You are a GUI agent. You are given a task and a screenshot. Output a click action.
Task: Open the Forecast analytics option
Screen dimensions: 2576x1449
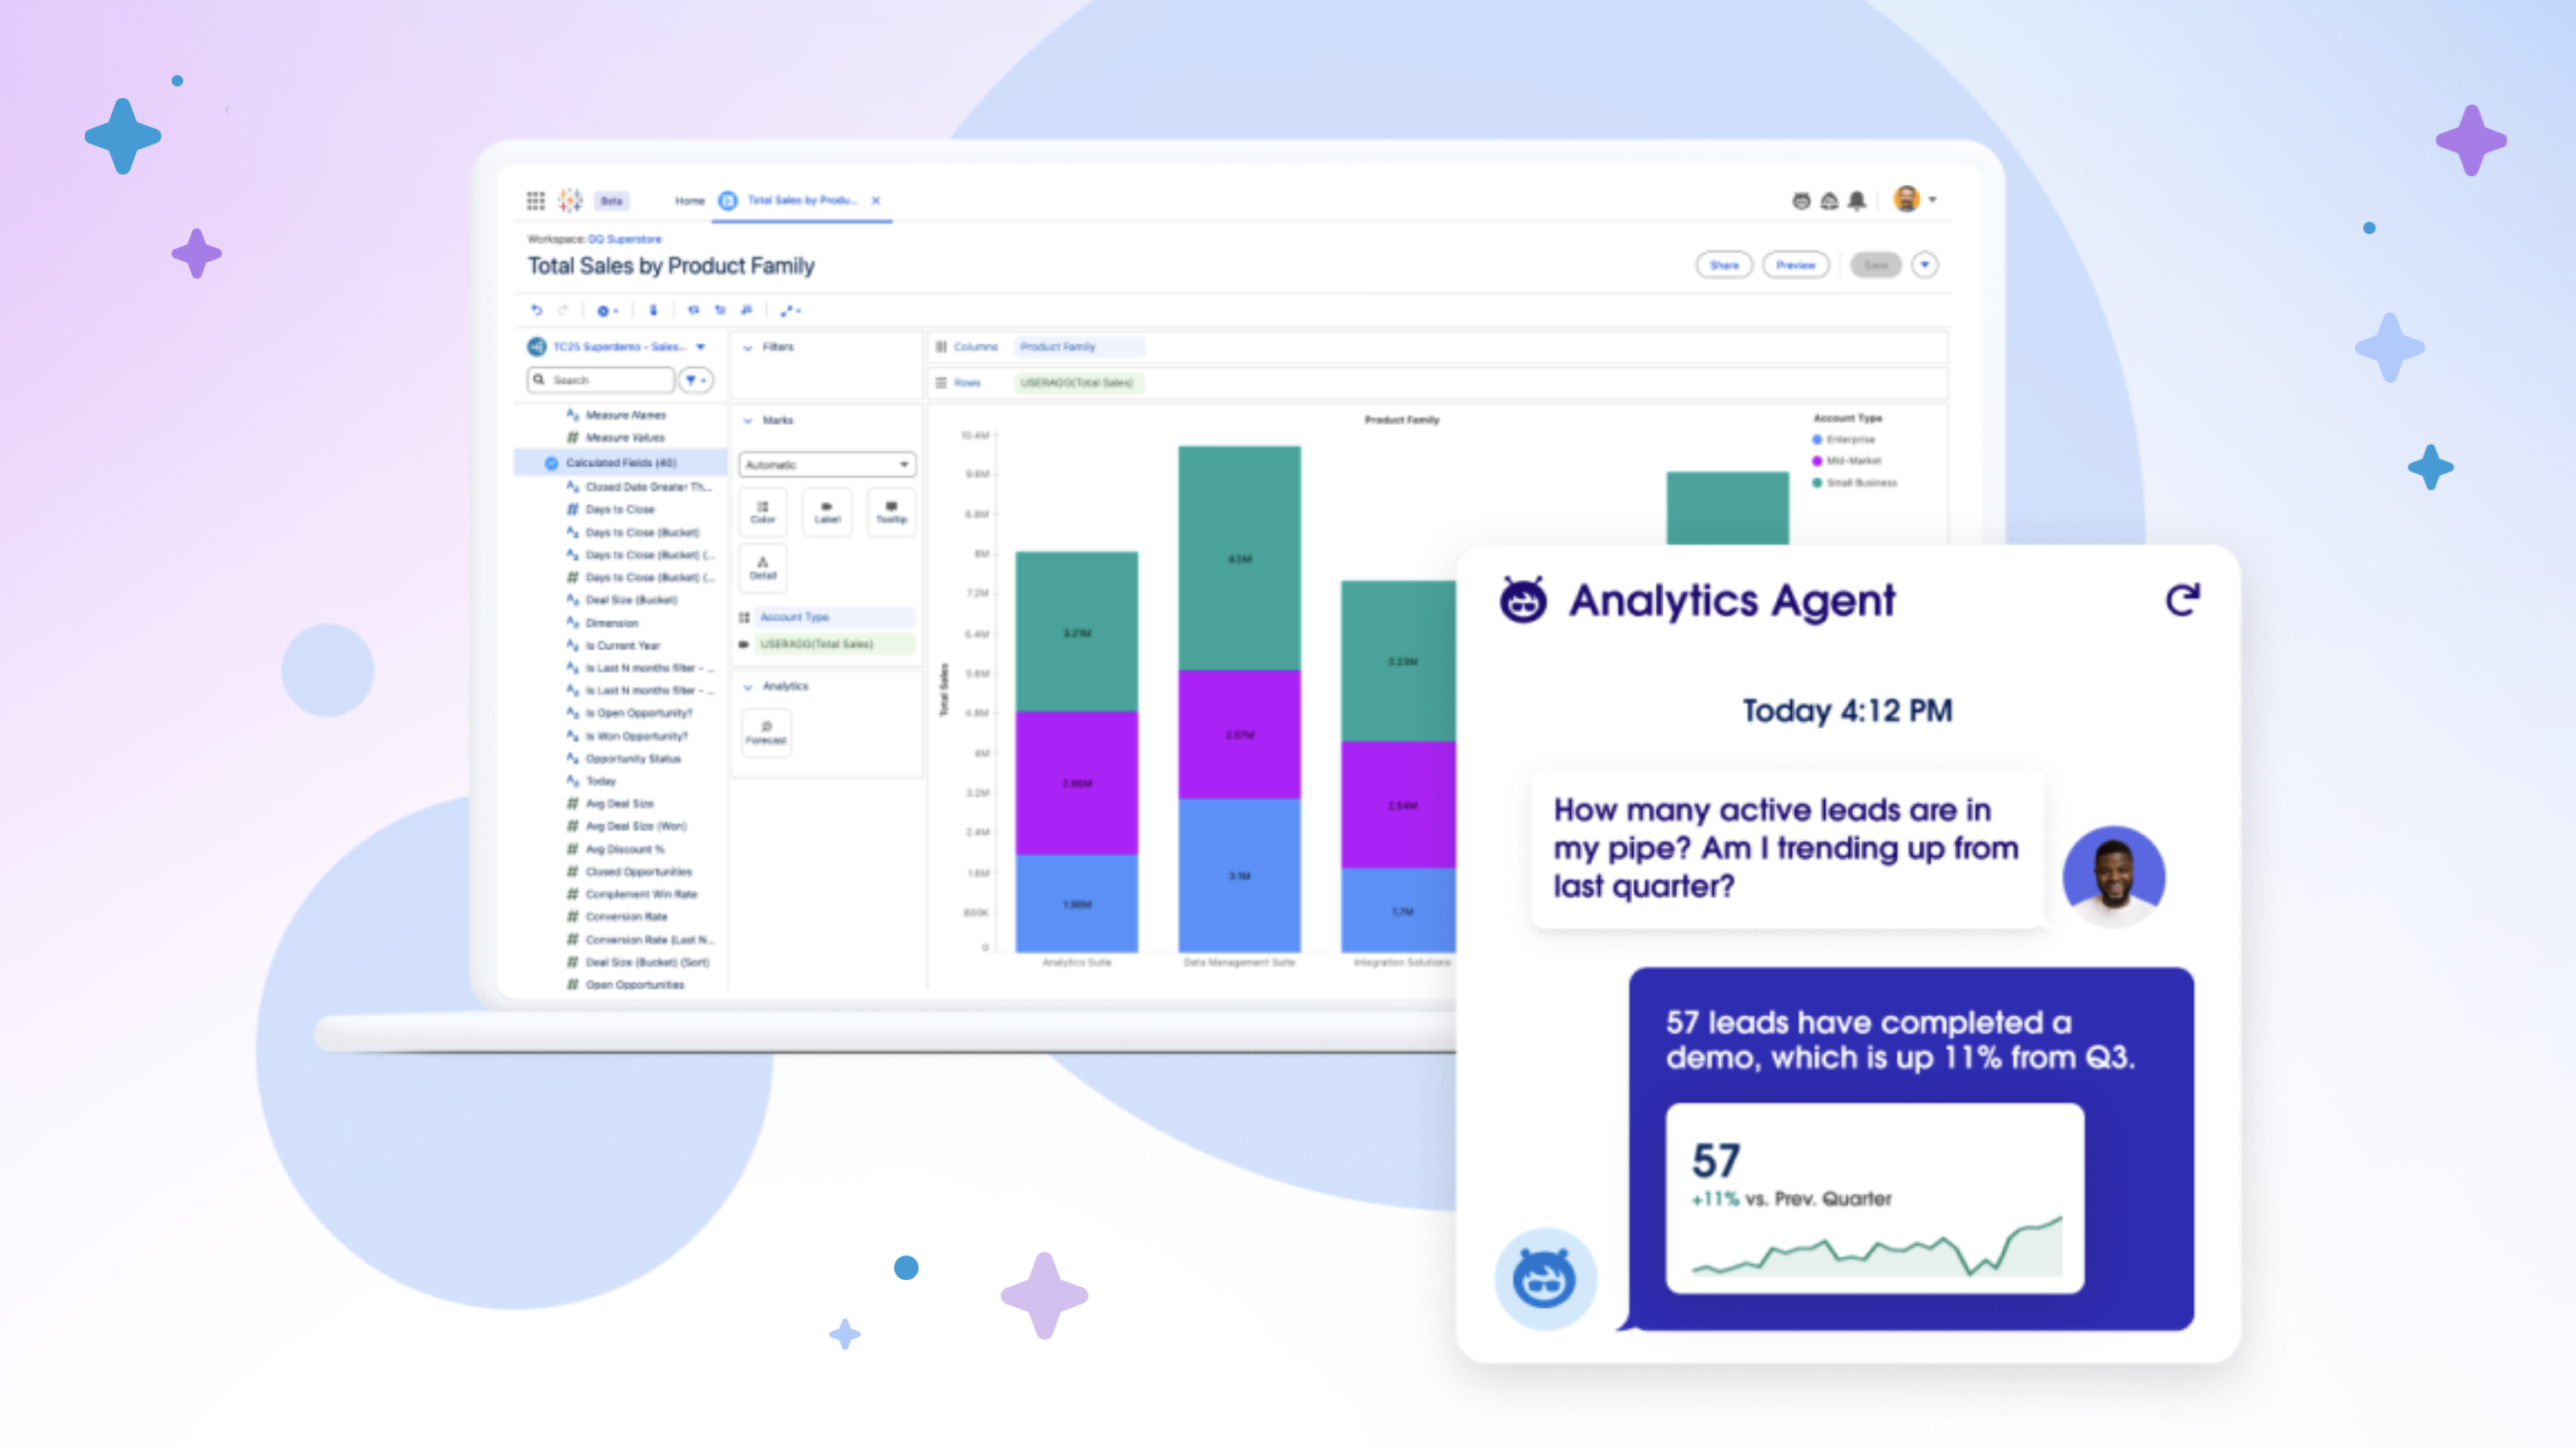[766, 732]
